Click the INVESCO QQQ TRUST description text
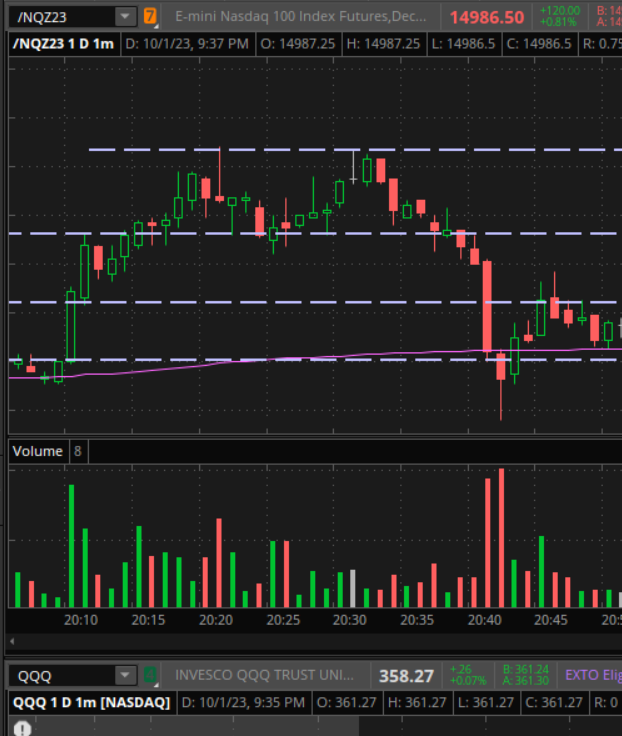 point(265,675)
